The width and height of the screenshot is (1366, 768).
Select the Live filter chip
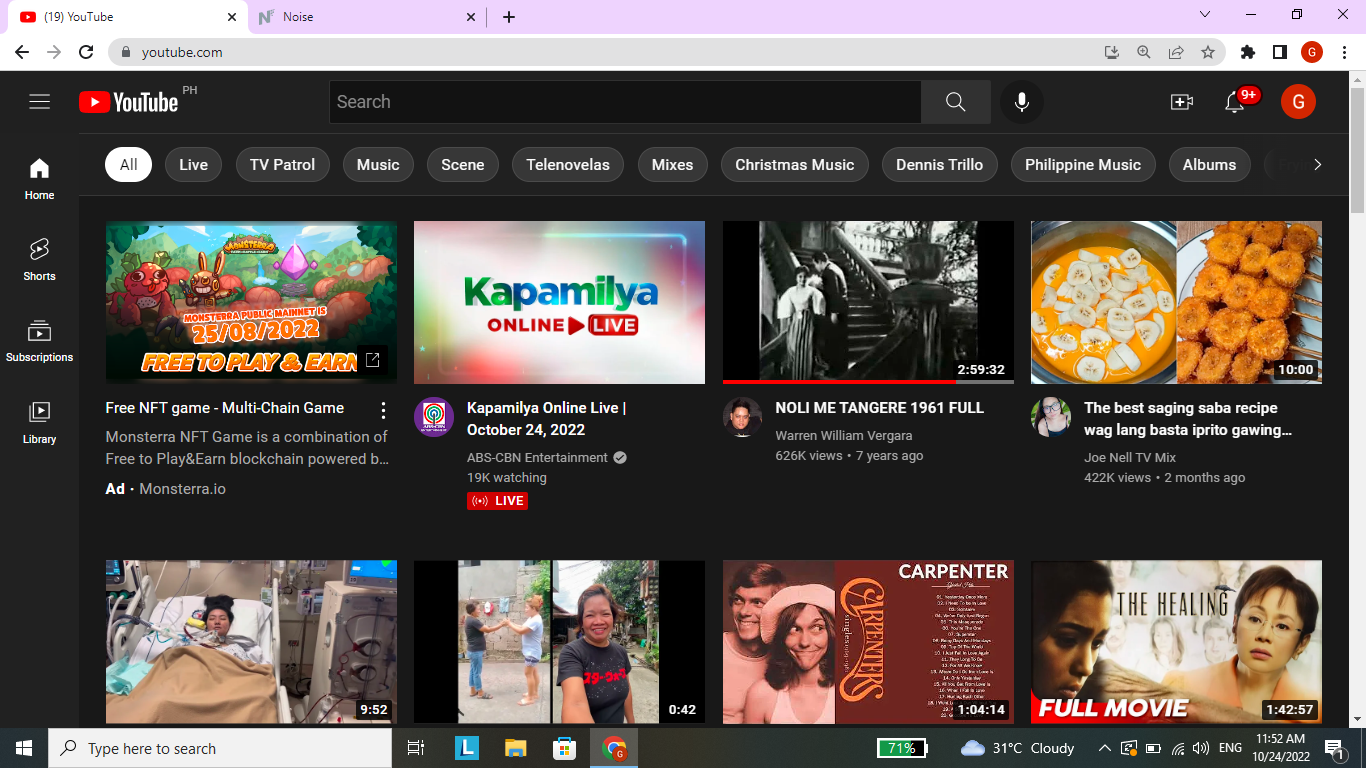click(194, 165)
